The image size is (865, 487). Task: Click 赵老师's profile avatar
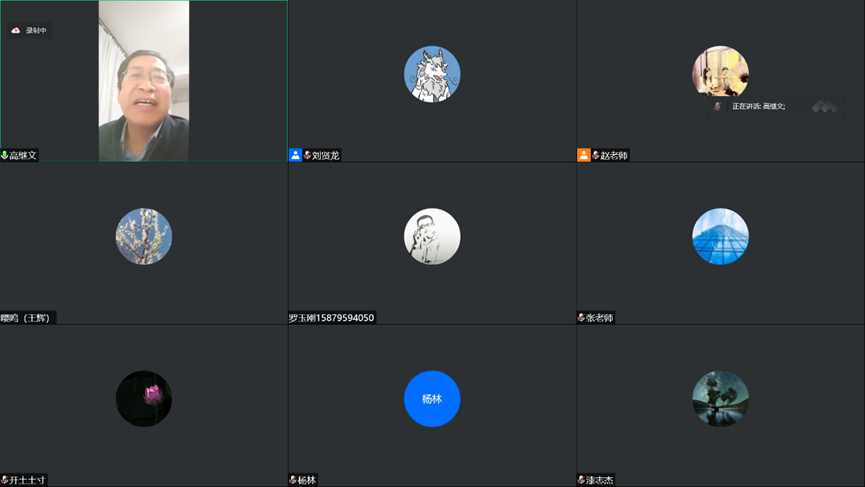tap(720, 70)
